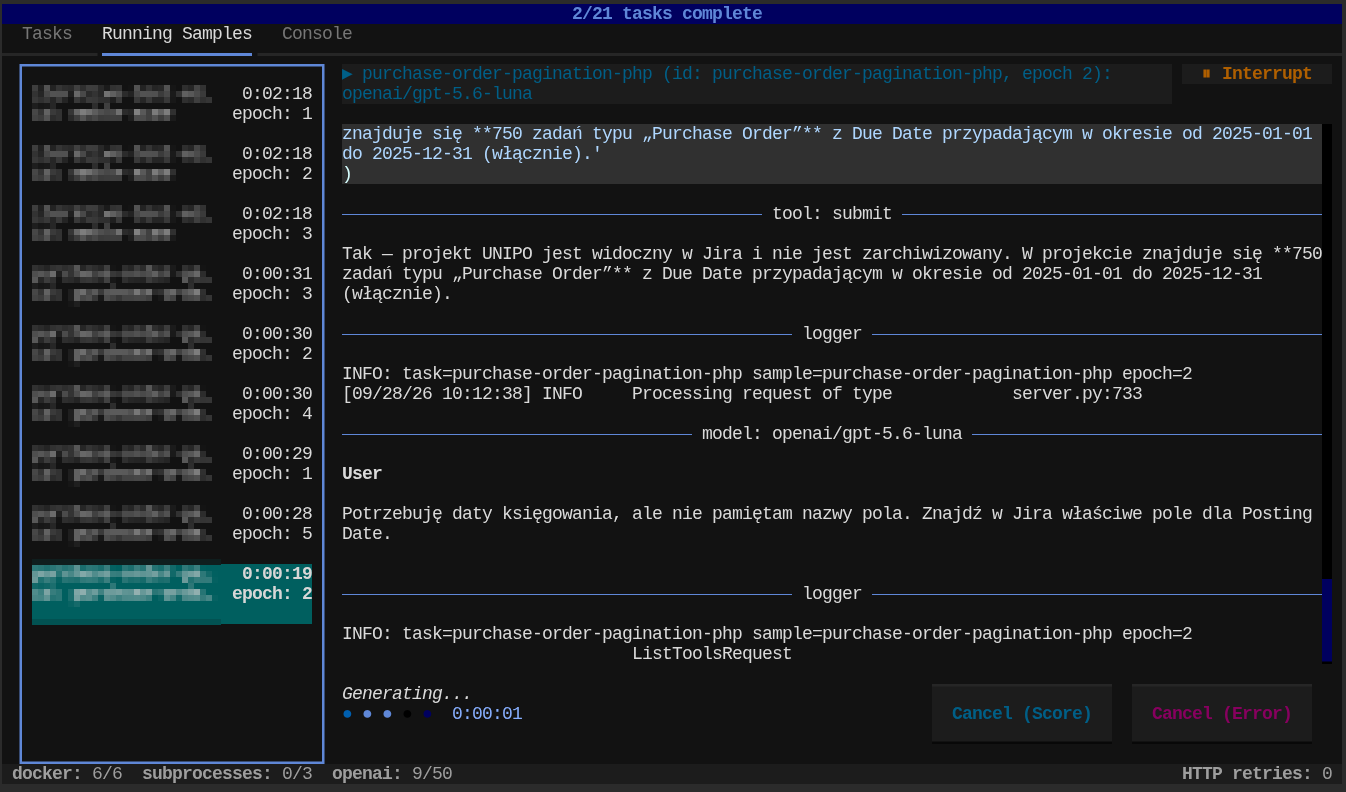Screen dimensions: 1346x792
Task: Click the bold "User" message label
Action: pyautogui.click(x=362, y=474)
